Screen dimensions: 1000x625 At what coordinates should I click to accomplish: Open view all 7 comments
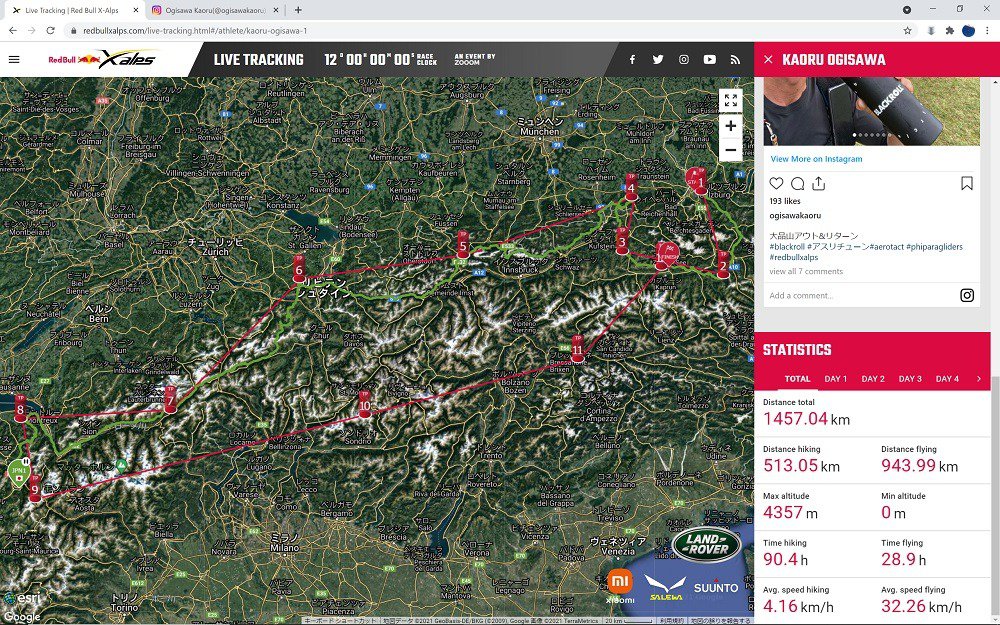806,271
